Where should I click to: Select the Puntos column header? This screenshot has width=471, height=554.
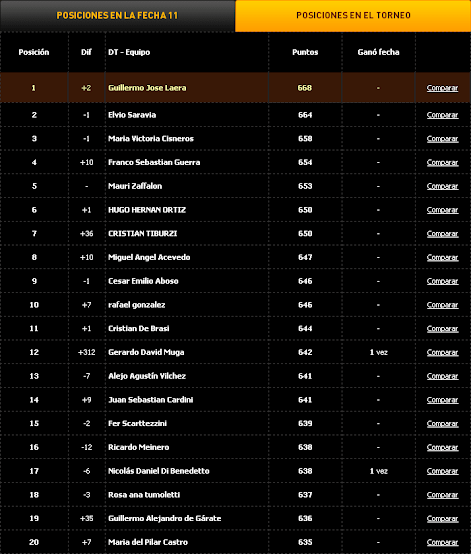(x=305, y=52)
